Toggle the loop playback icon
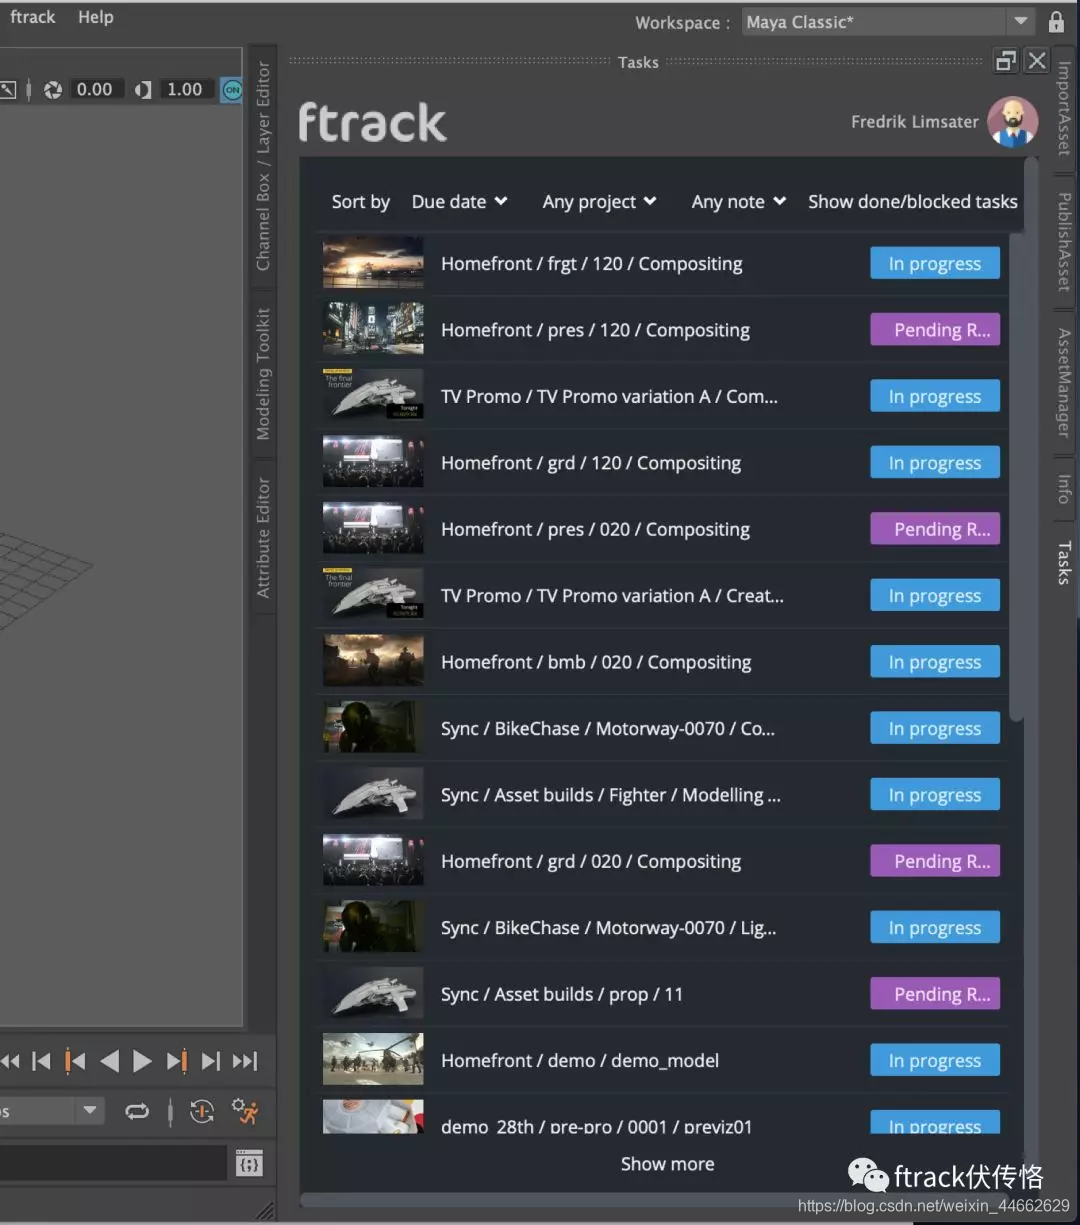 coord(137,1112)
